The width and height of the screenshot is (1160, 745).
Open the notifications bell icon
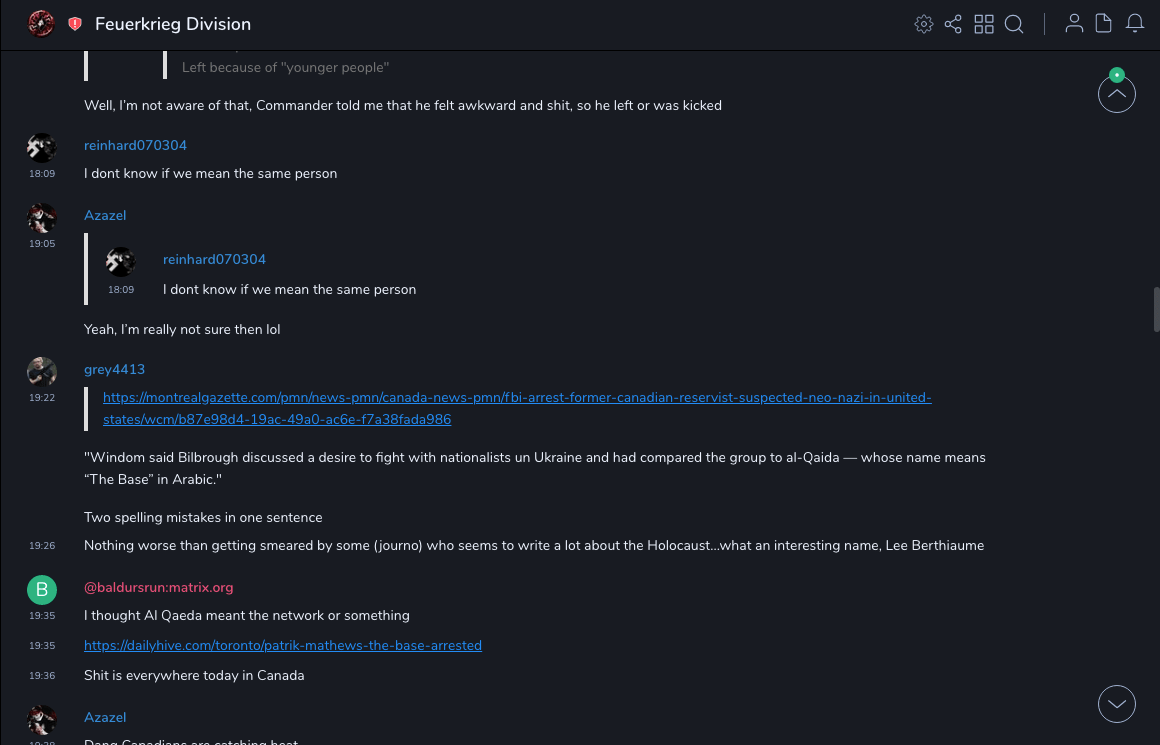point(1135,24)
